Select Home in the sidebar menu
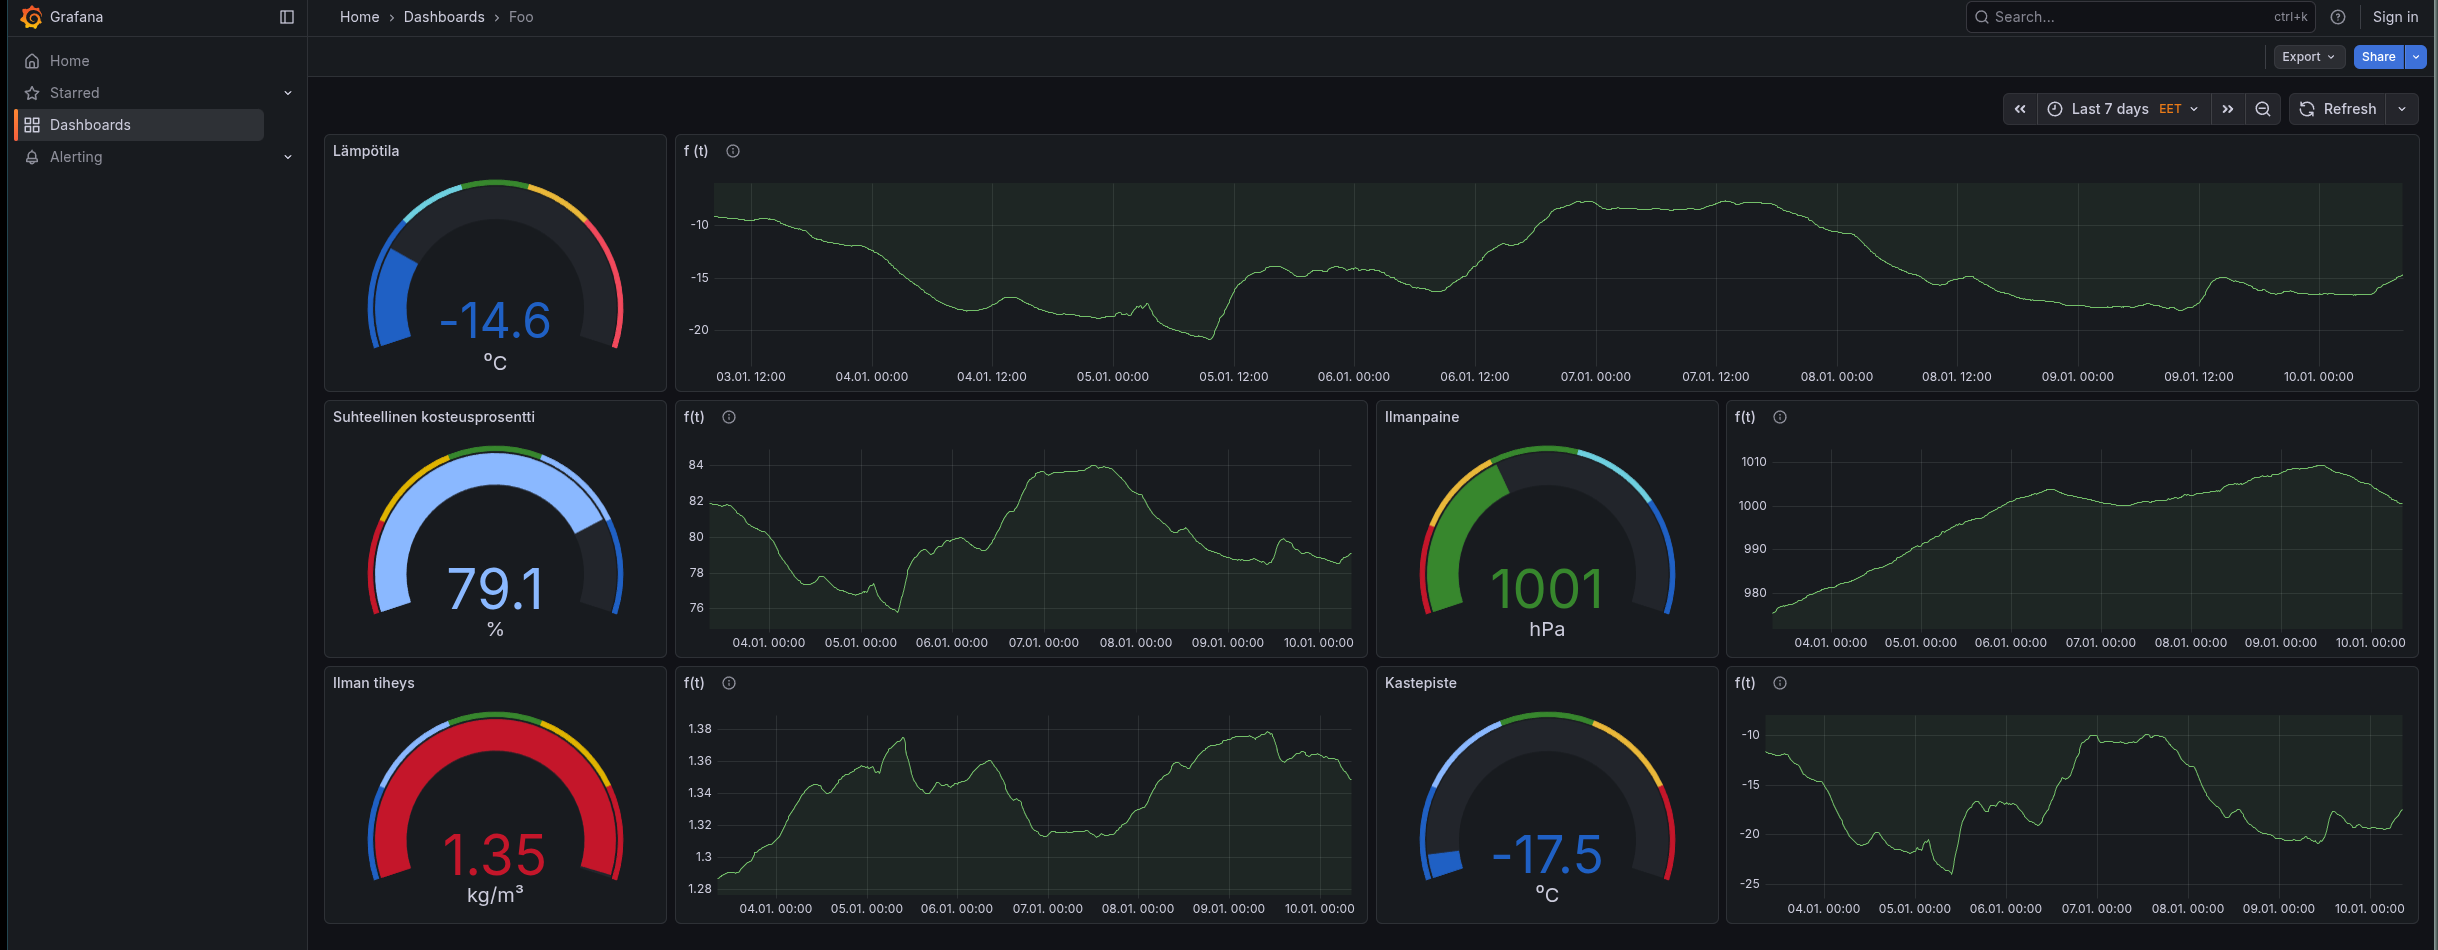 point(70,61)
